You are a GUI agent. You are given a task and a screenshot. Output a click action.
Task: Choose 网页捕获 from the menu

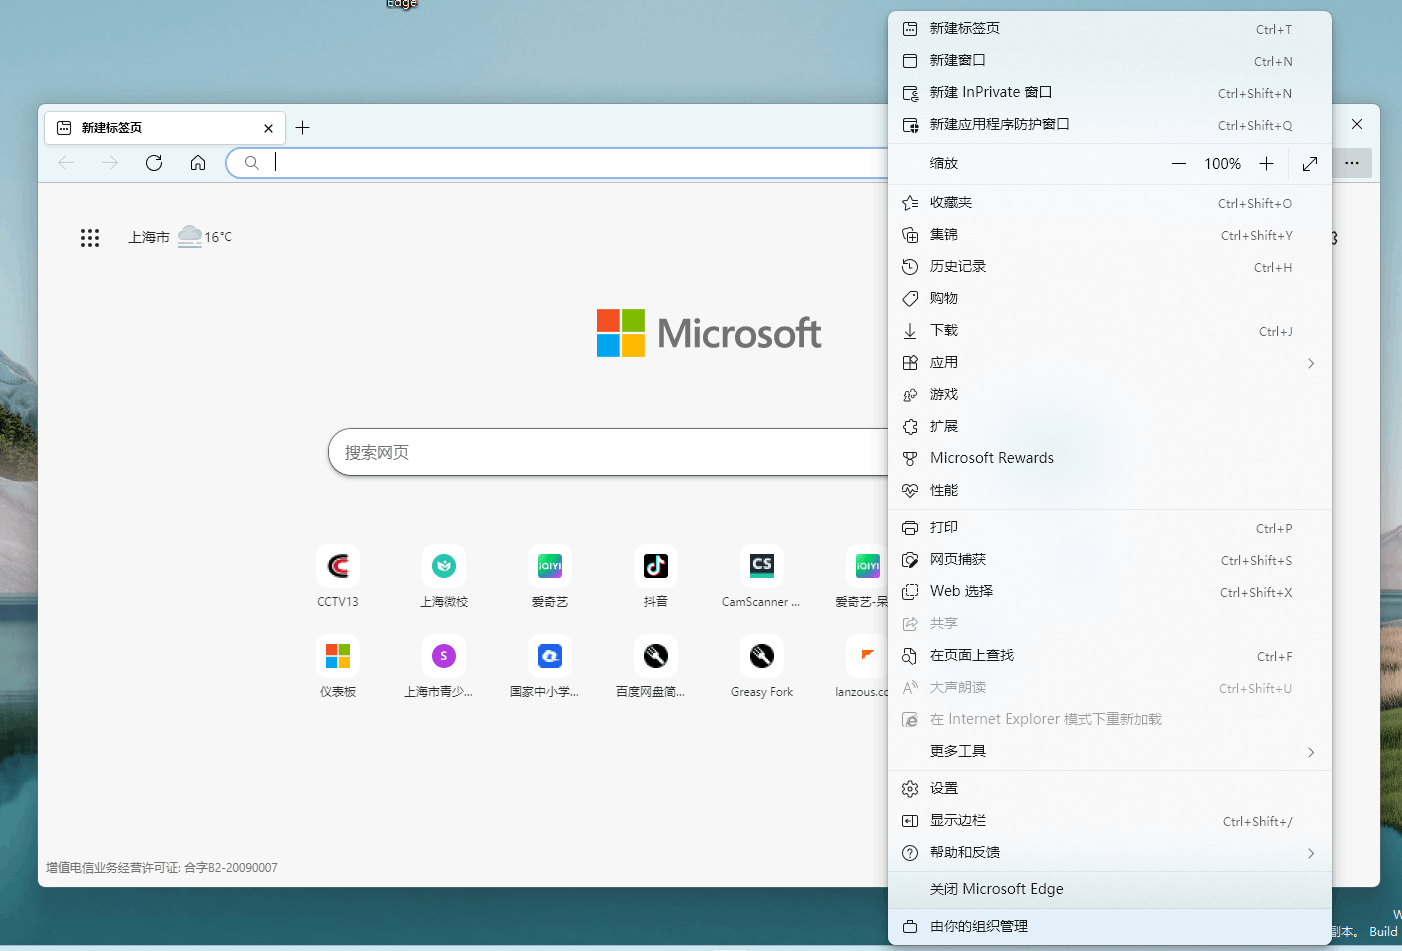[x=1110, y=560]
